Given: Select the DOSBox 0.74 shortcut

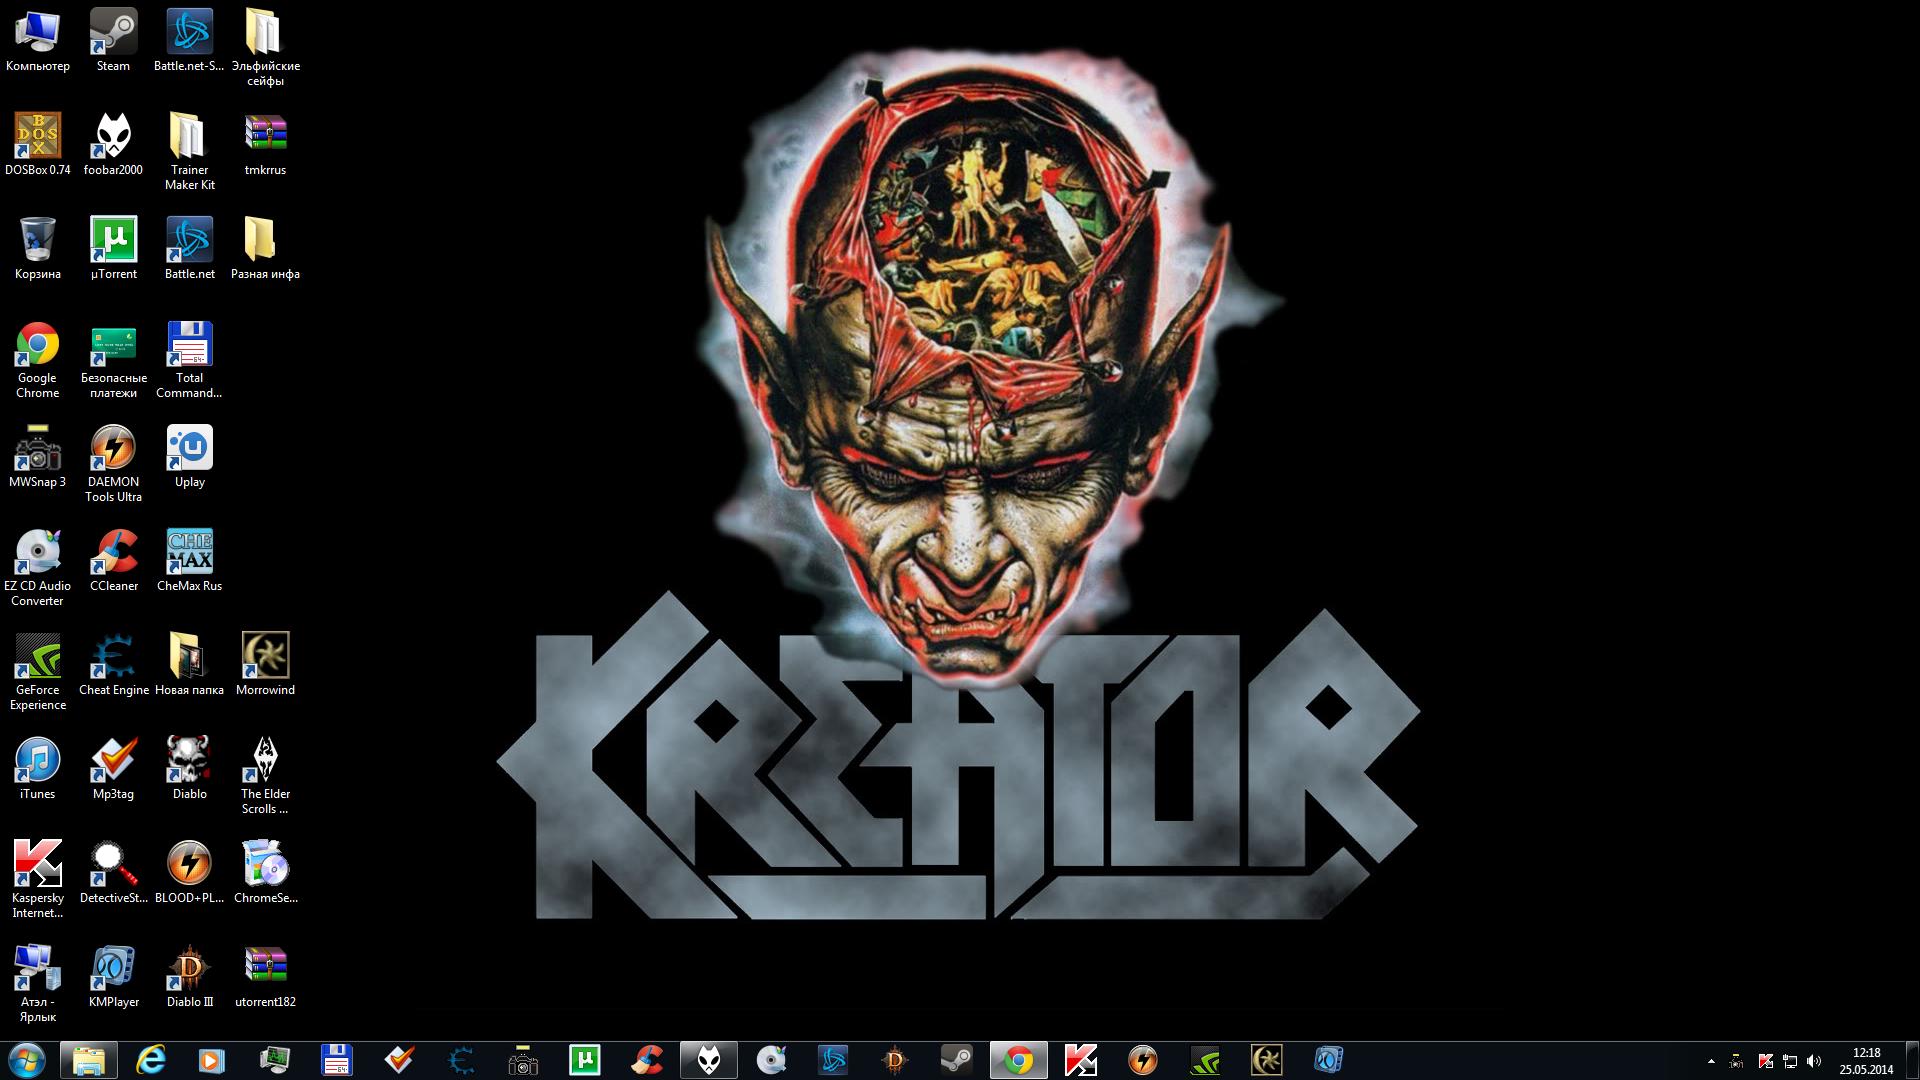Looking at the screenshot, I should click(38, 146).
